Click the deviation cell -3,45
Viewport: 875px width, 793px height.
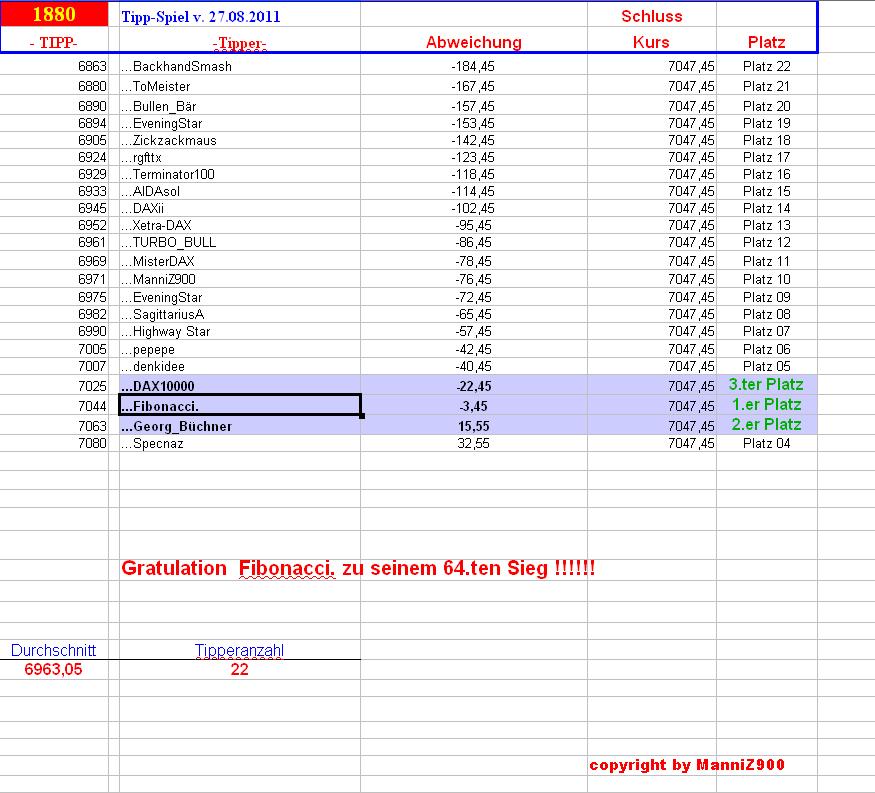click(x=473, y=406)
